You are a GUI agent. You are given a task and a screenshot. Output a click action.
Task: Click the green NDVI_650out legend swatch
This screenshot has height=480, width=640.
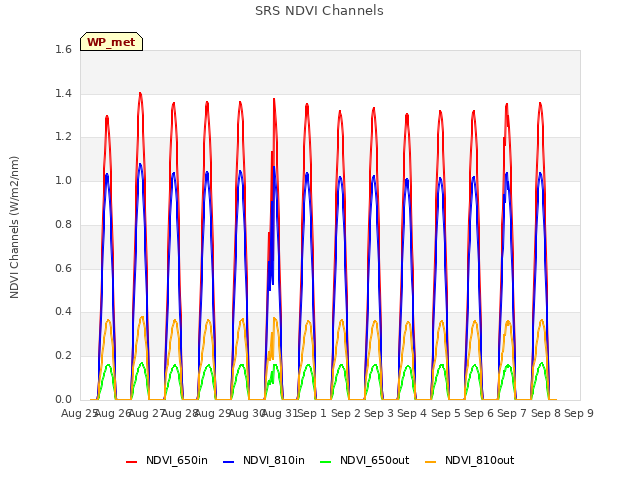tap(325, 462)
